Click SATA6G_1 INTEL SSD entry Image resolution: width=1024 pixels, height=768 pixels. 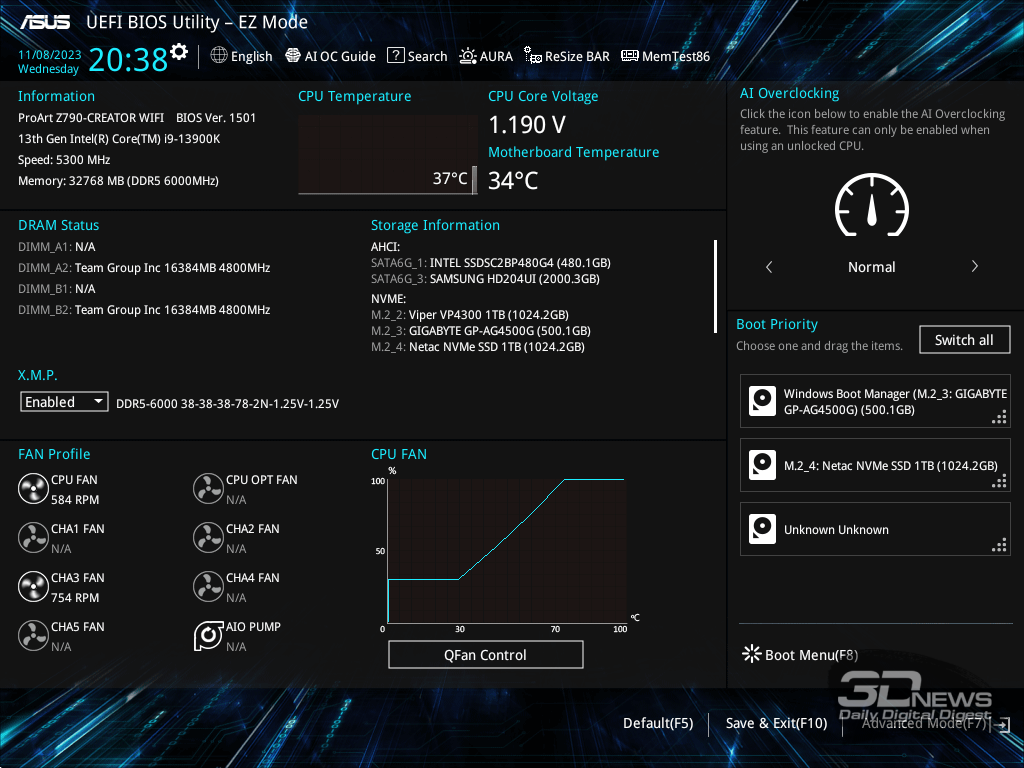(x=490, y=263)
